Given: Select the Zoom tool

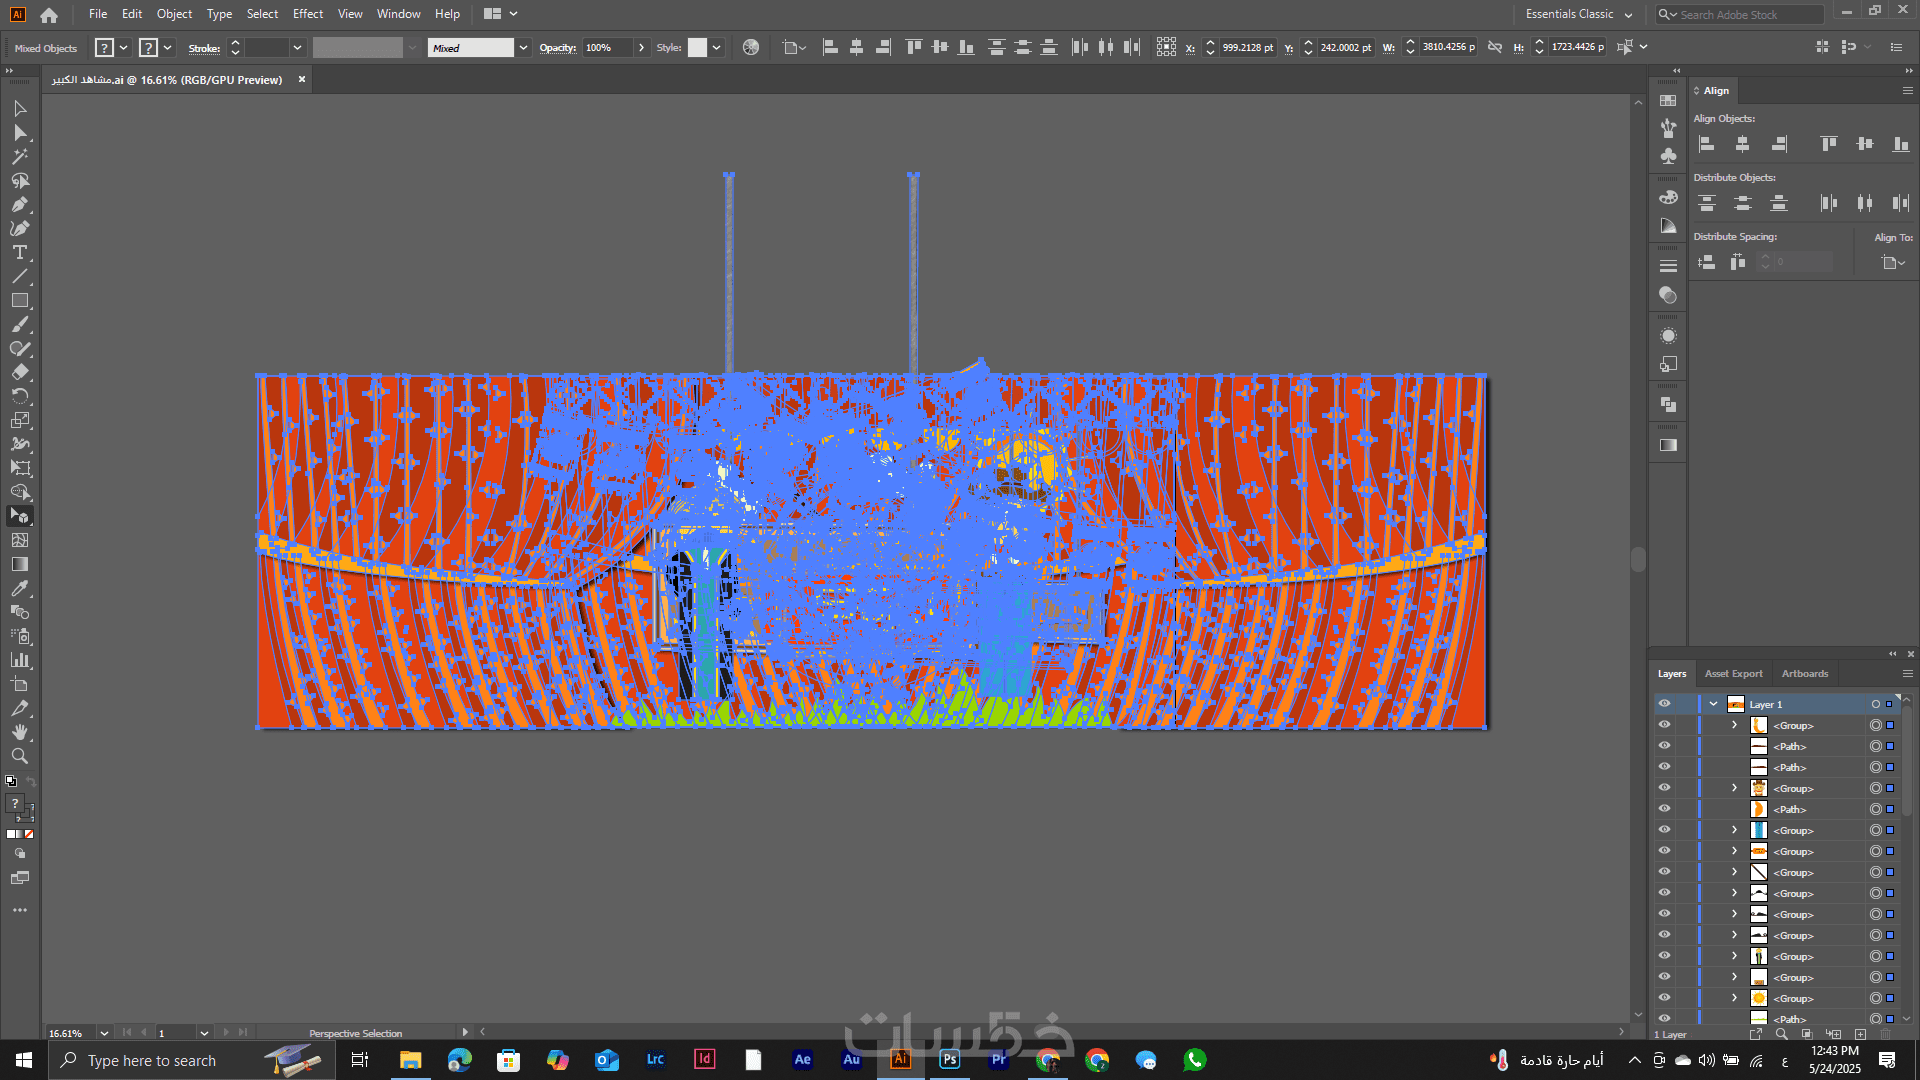Looking at the screenshot, I should [x=19, y=757].
